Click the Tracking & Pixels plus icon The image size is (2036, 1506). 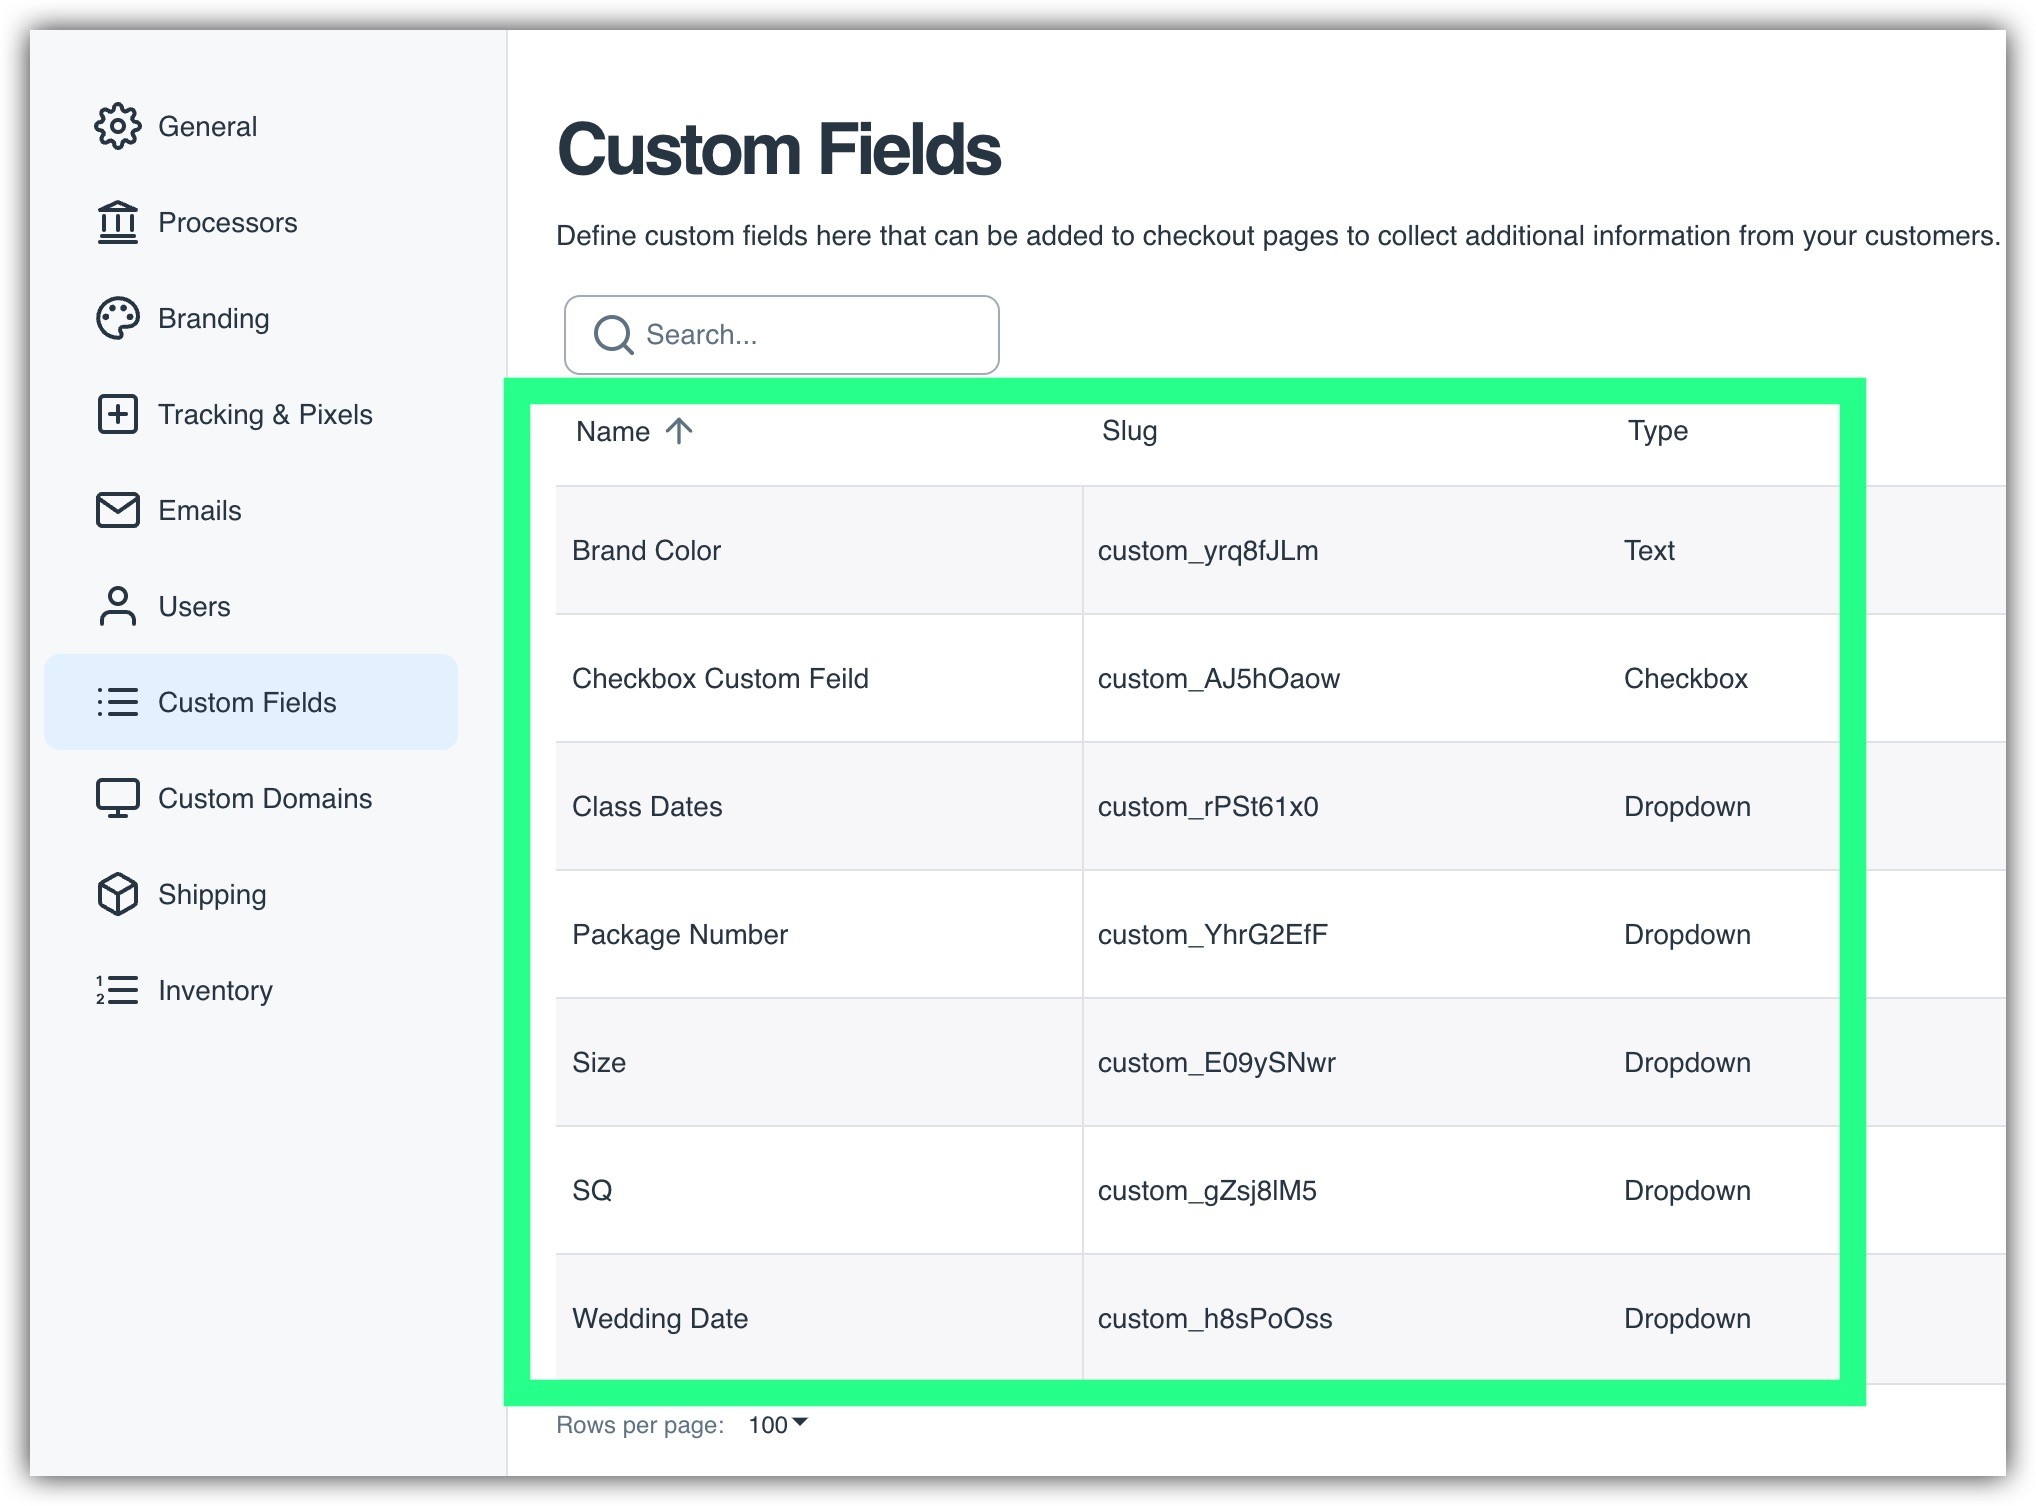tap(117, 414)
